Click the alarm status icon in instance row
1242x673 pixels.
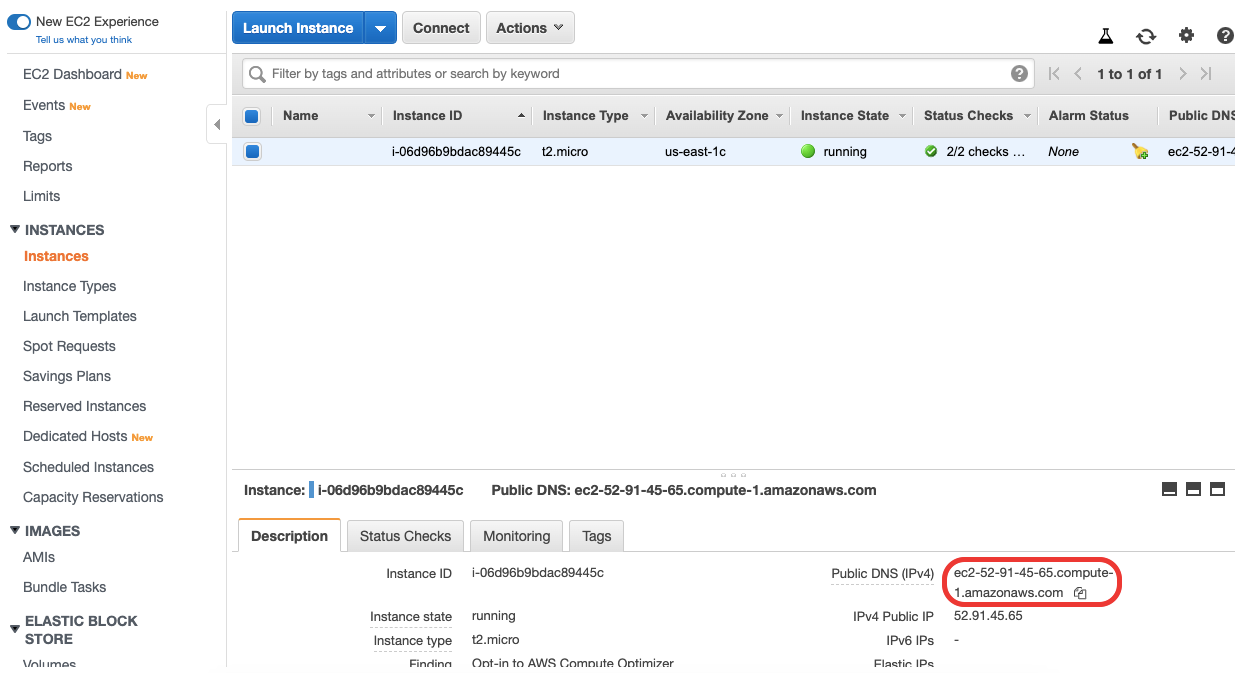pyautogui.click(x=1140, y=152)
